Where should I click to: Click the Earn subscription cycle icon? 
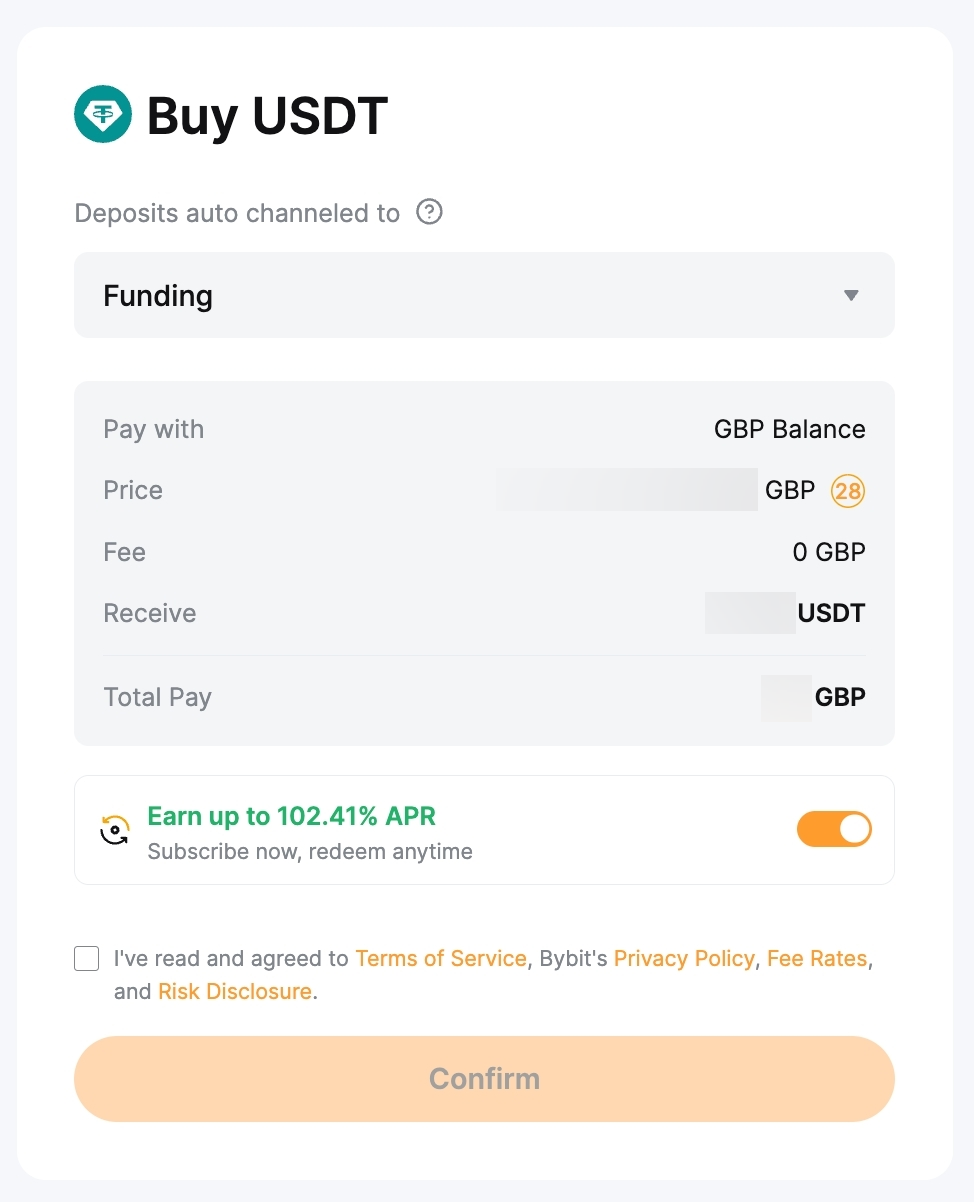[115, 830]
